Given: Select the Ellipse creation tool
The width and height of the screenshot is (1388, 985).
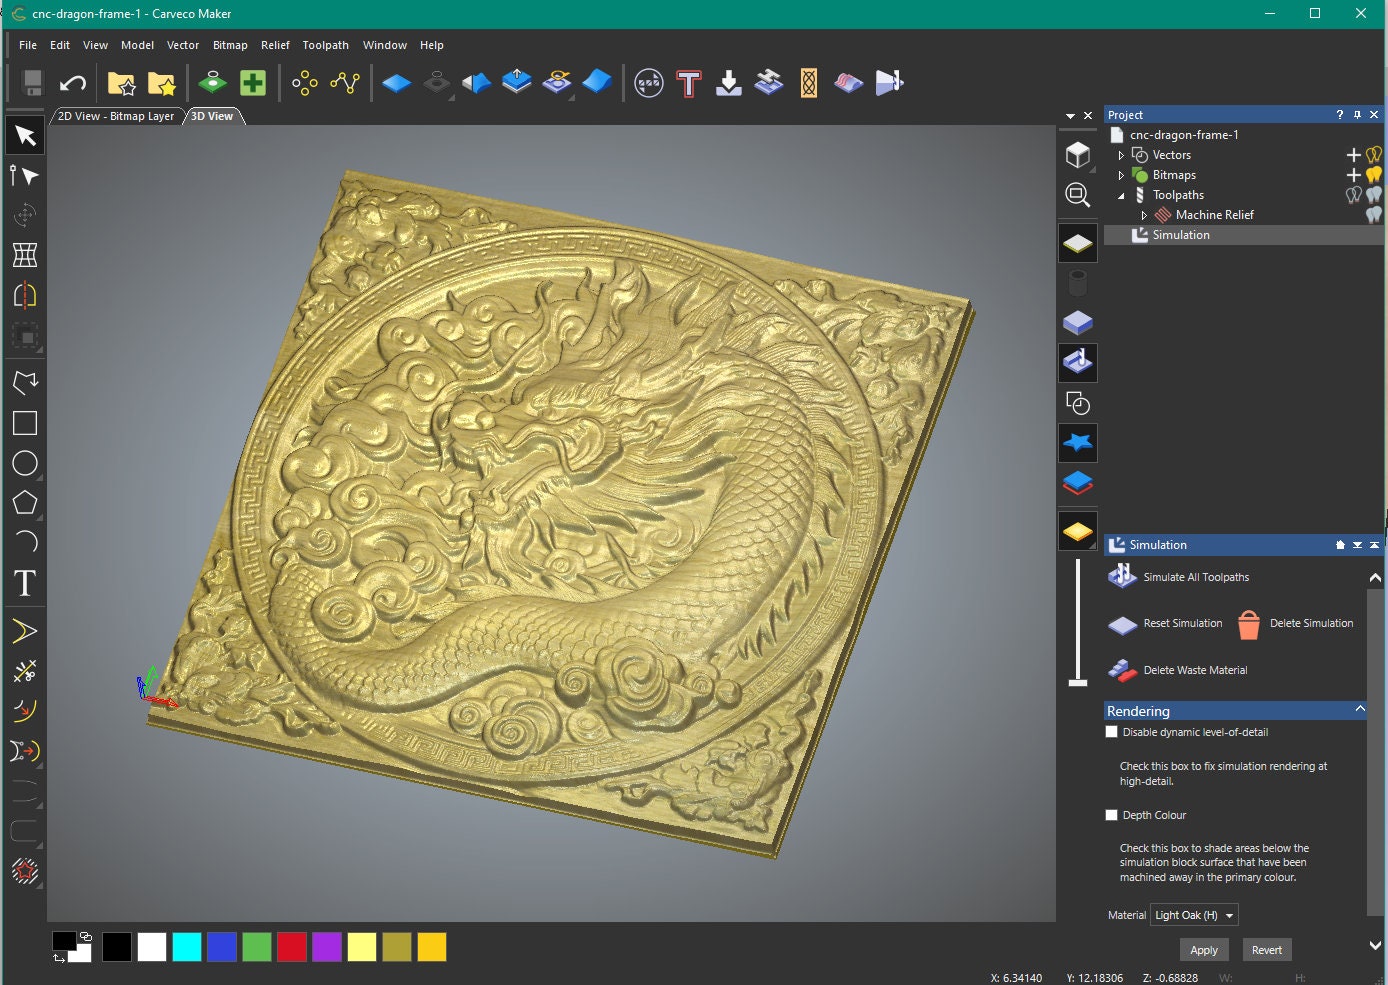Looking at the screenshot, I should click(x=24, y=463).
